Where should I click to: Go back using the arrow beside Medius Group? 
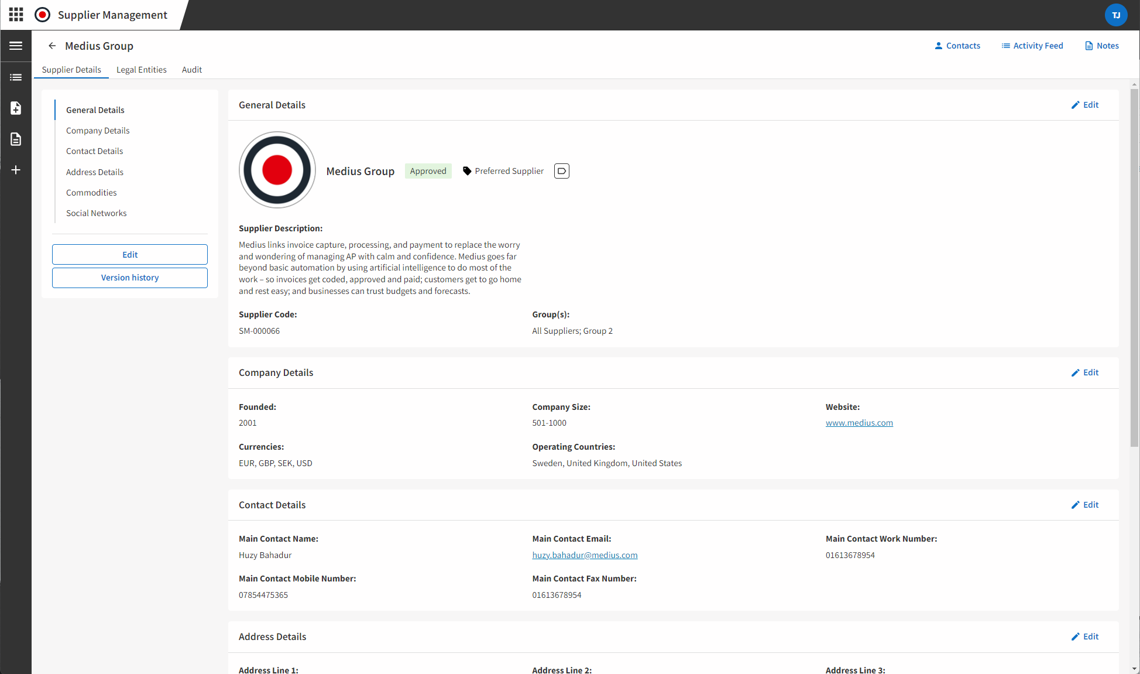click(x=52, y=46)
